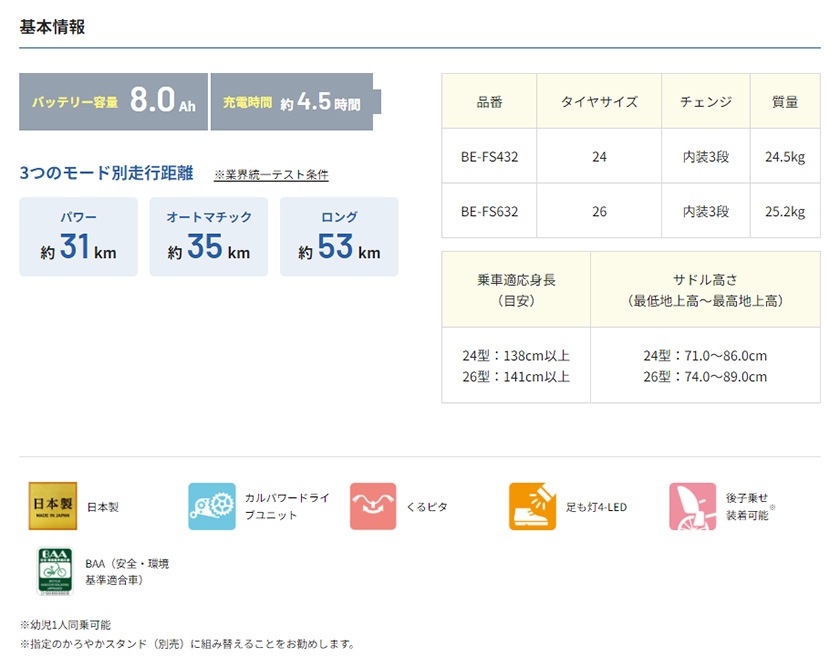Click the バッテリー容量 8.0Ah panel

[113, 102]
